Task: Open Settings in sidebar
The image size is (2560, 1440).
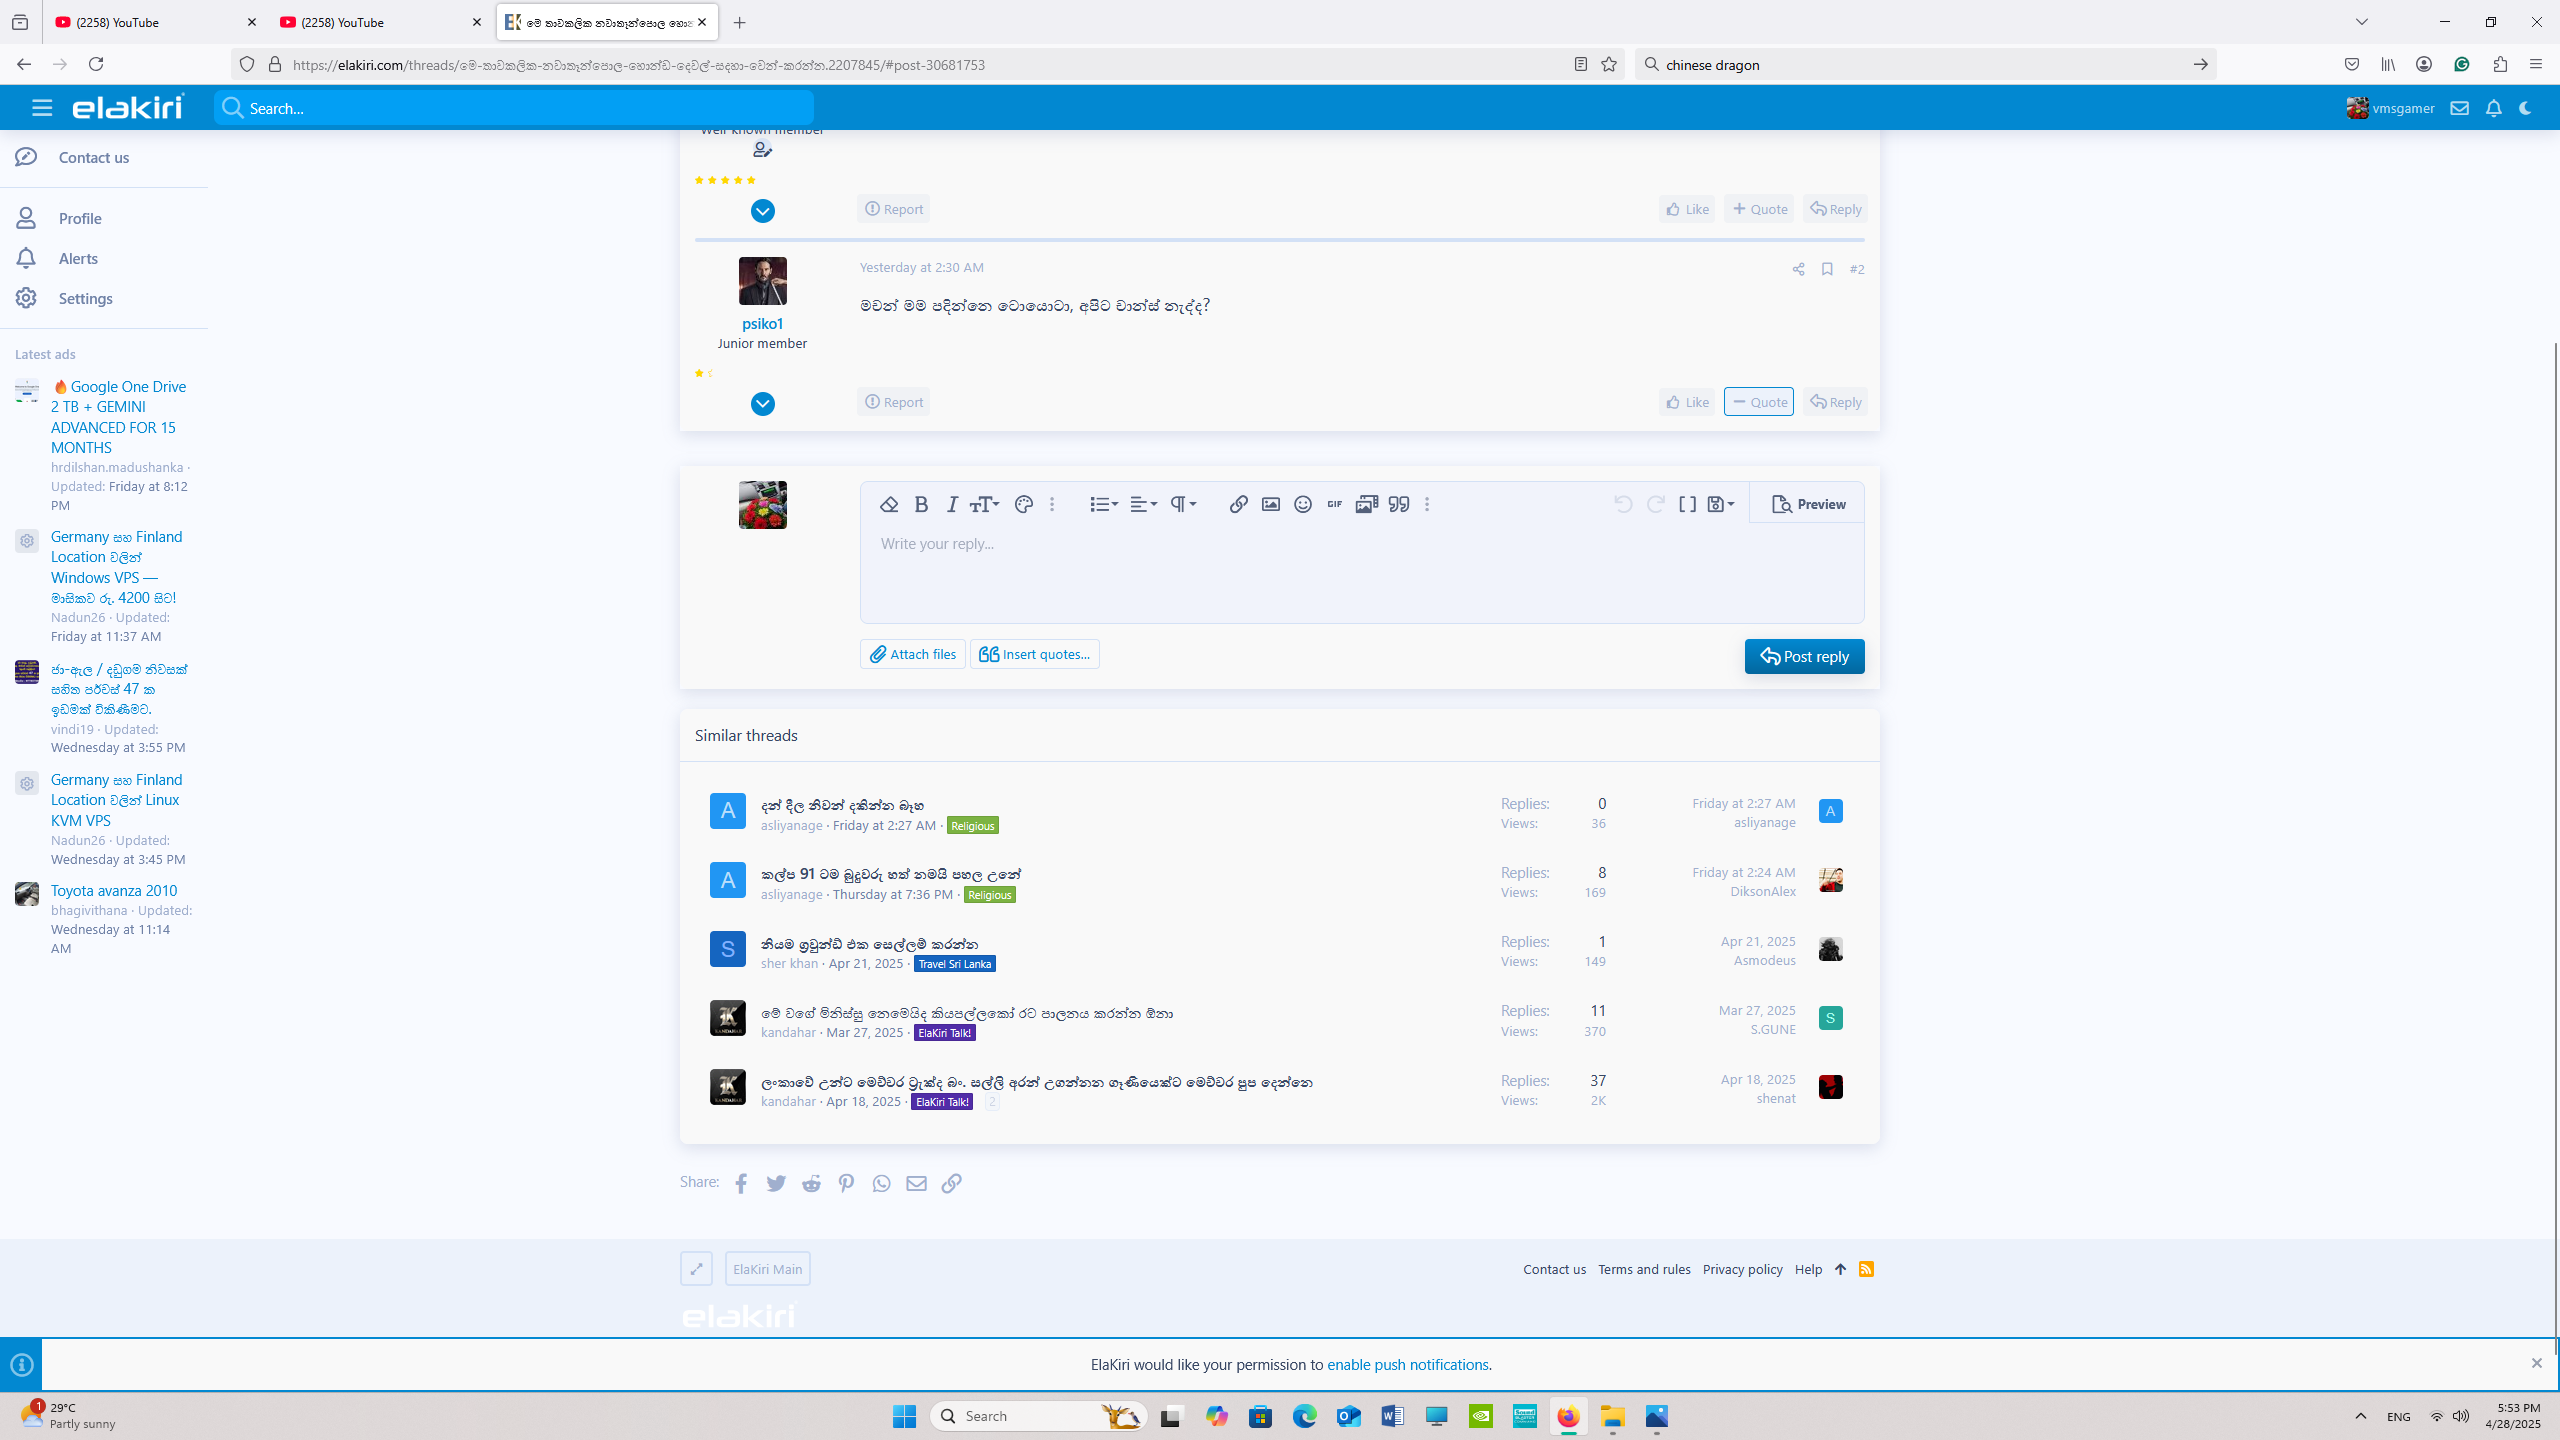Action: click(85, 298)
